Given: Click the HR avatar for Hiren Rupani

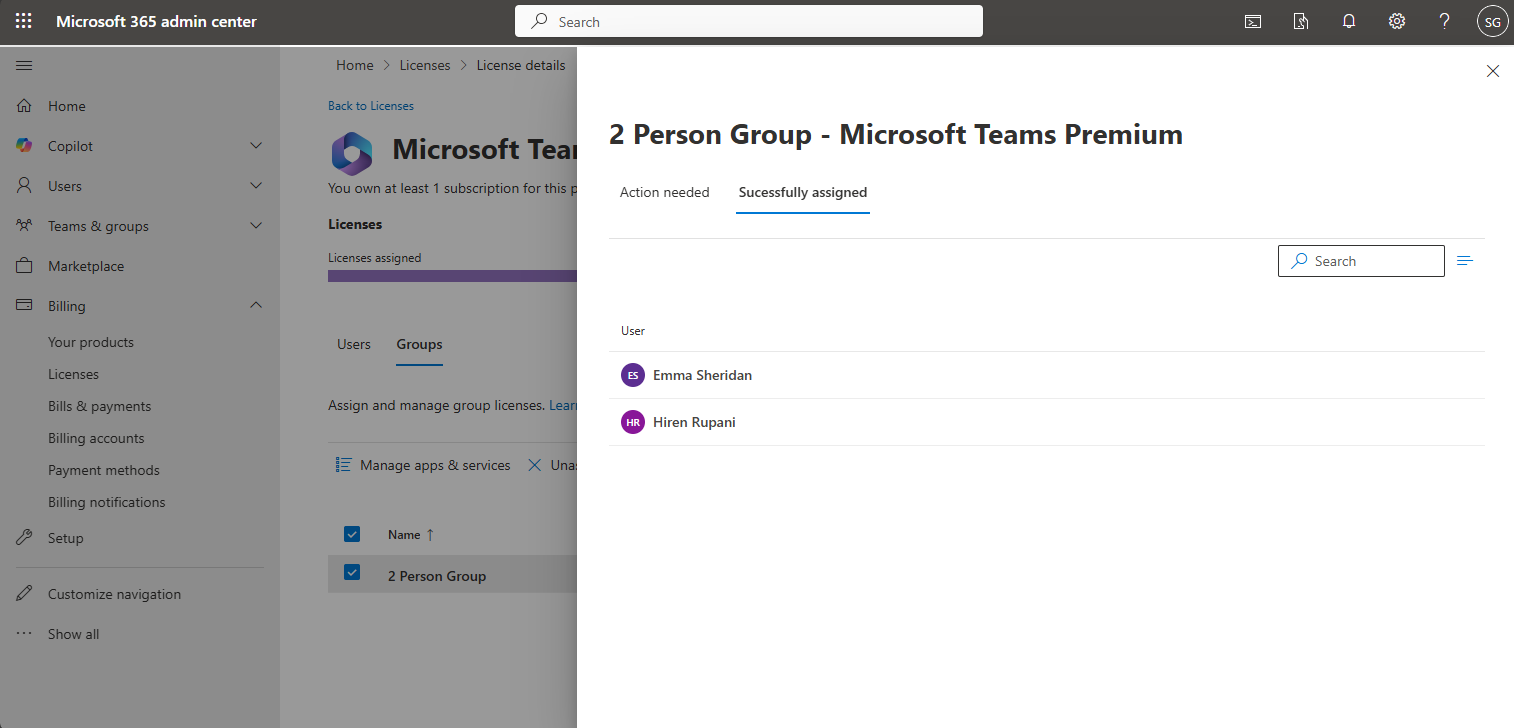Looking at the screenshot, I should click(632, 422).
